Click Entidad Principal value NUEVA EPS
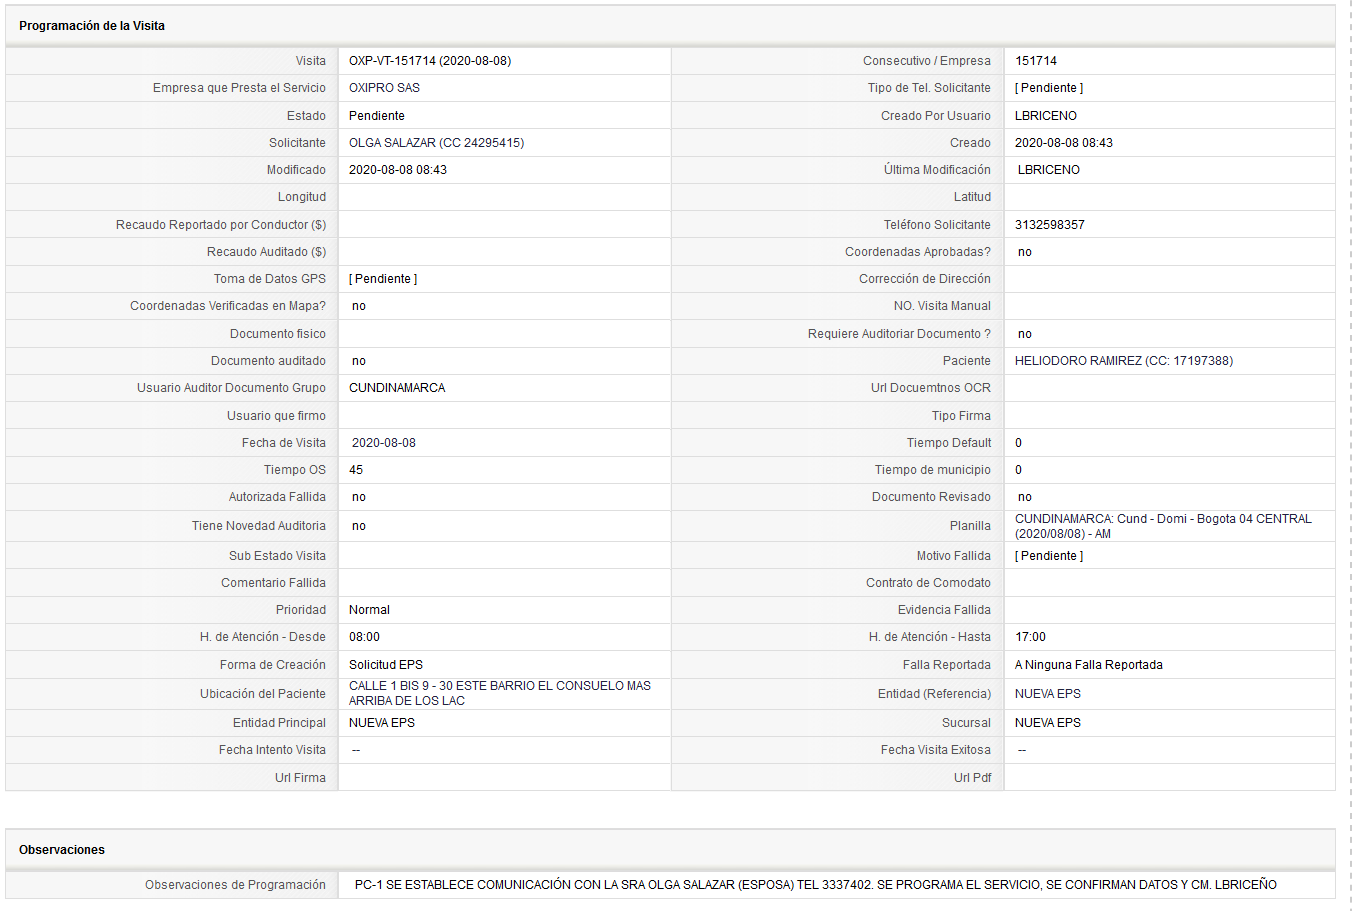Screen dimensions: 1357x911 pyautogui.click(x=382, y=723)
